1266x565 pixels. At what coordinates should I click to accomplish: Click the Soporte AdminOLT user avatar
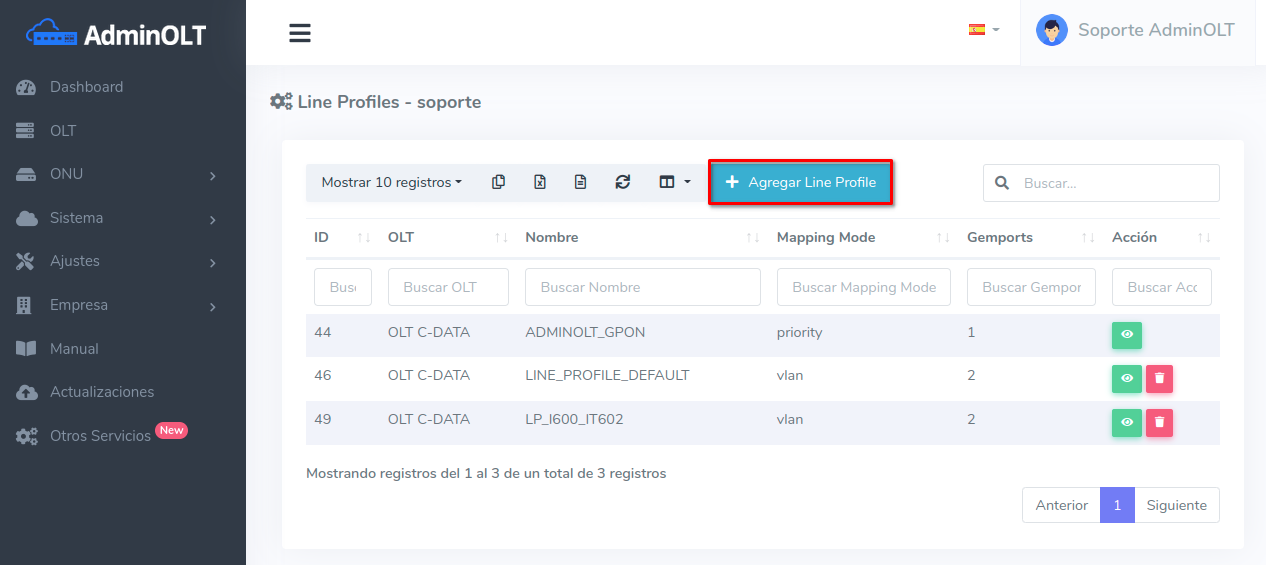pos(1051,31)
